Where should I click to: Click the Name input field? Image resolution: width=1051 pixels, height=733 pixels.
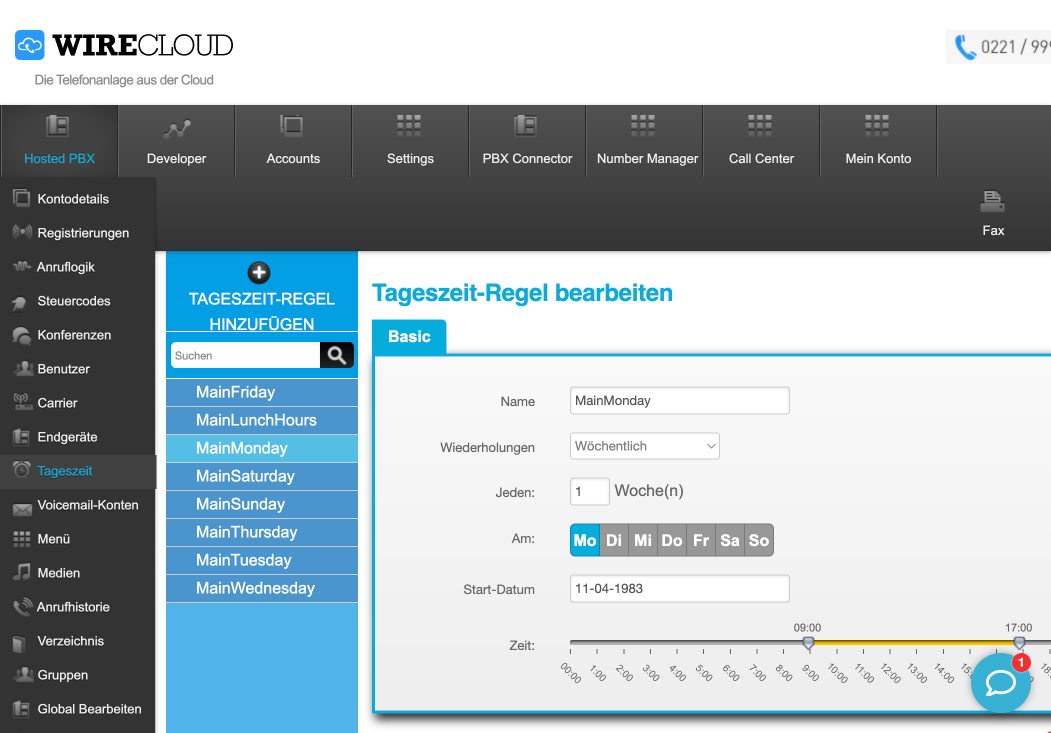coord(680,401)
